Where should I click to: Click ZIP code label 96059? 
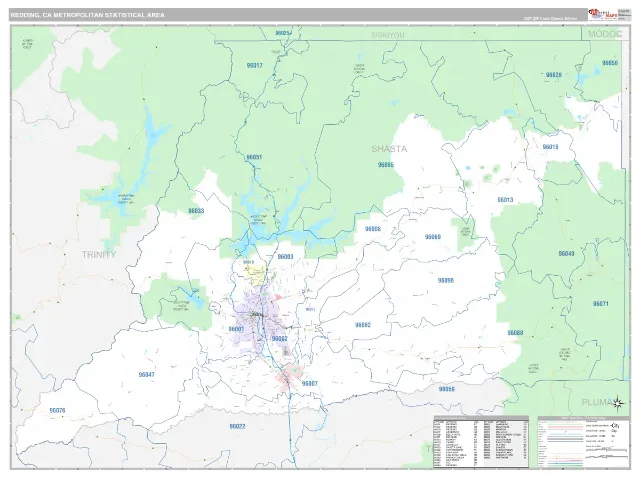[447, 389]
